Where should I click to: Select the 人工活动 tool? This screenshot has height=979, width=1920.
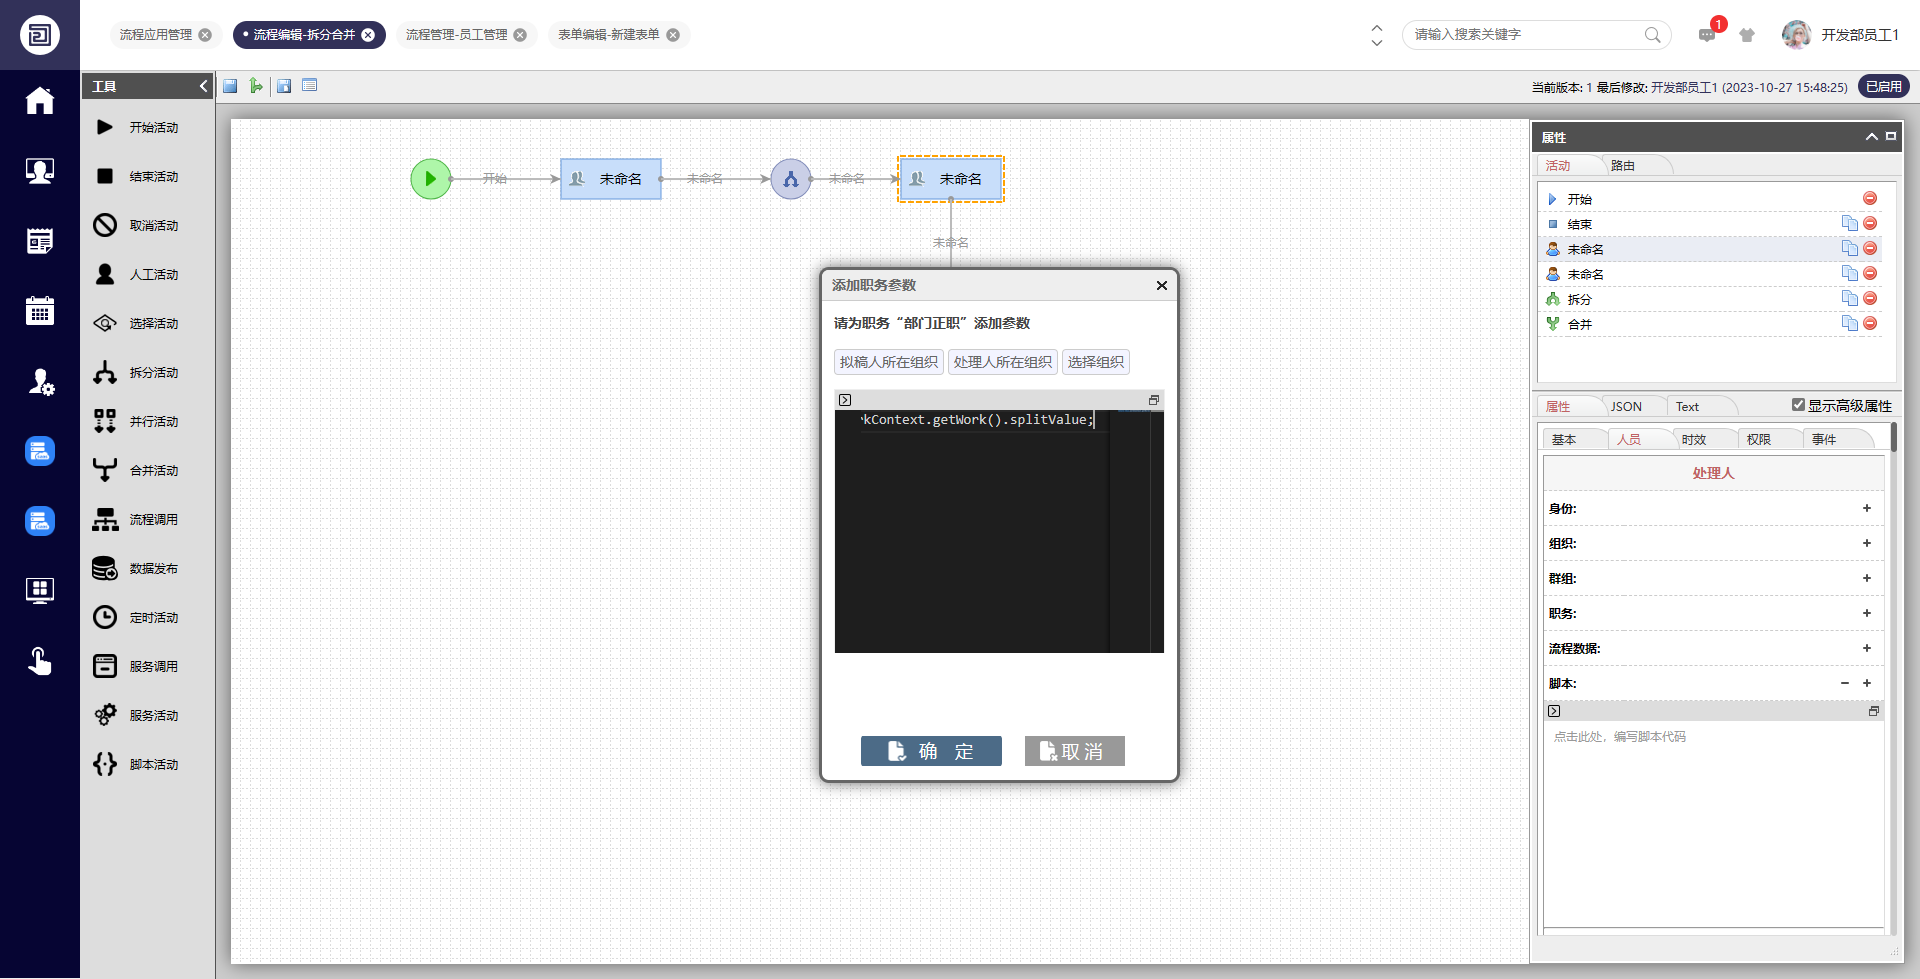[137, 274]
